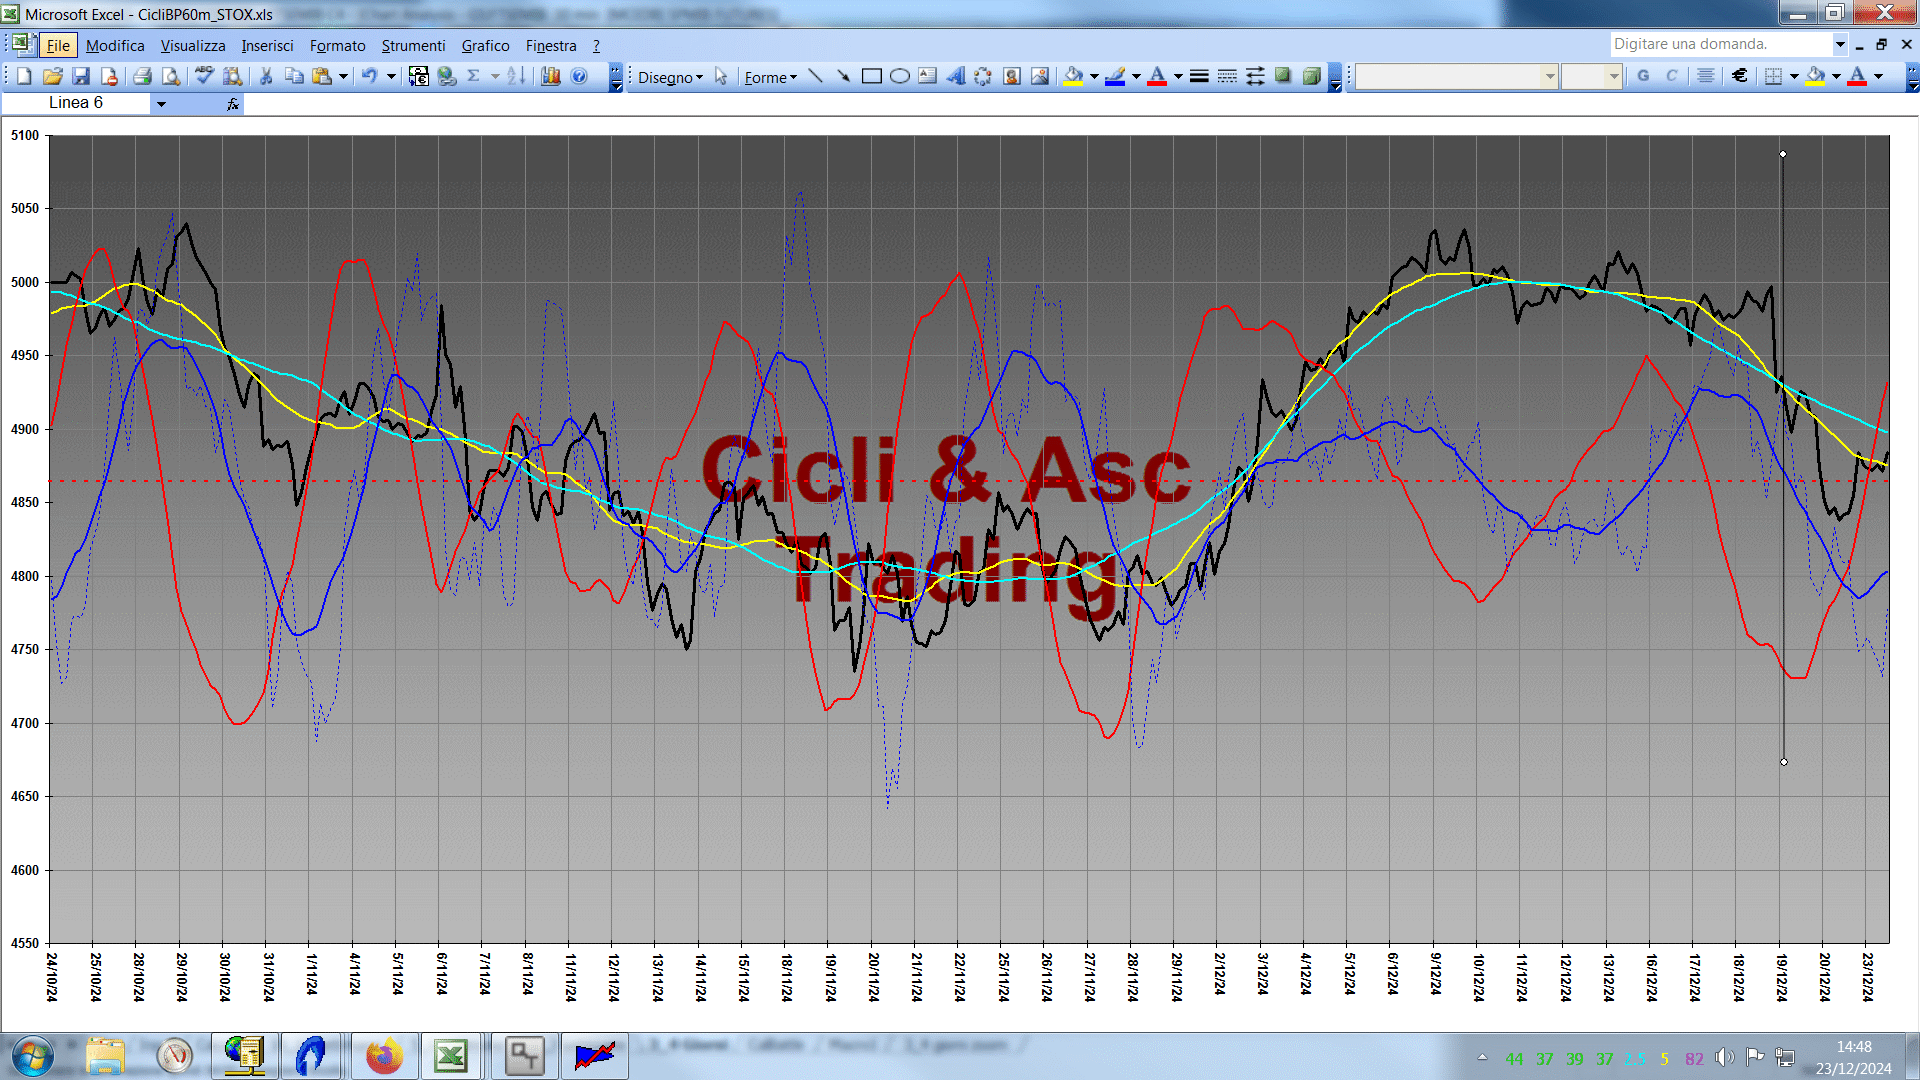Insert Picture from File icon

click(1040, 76)
